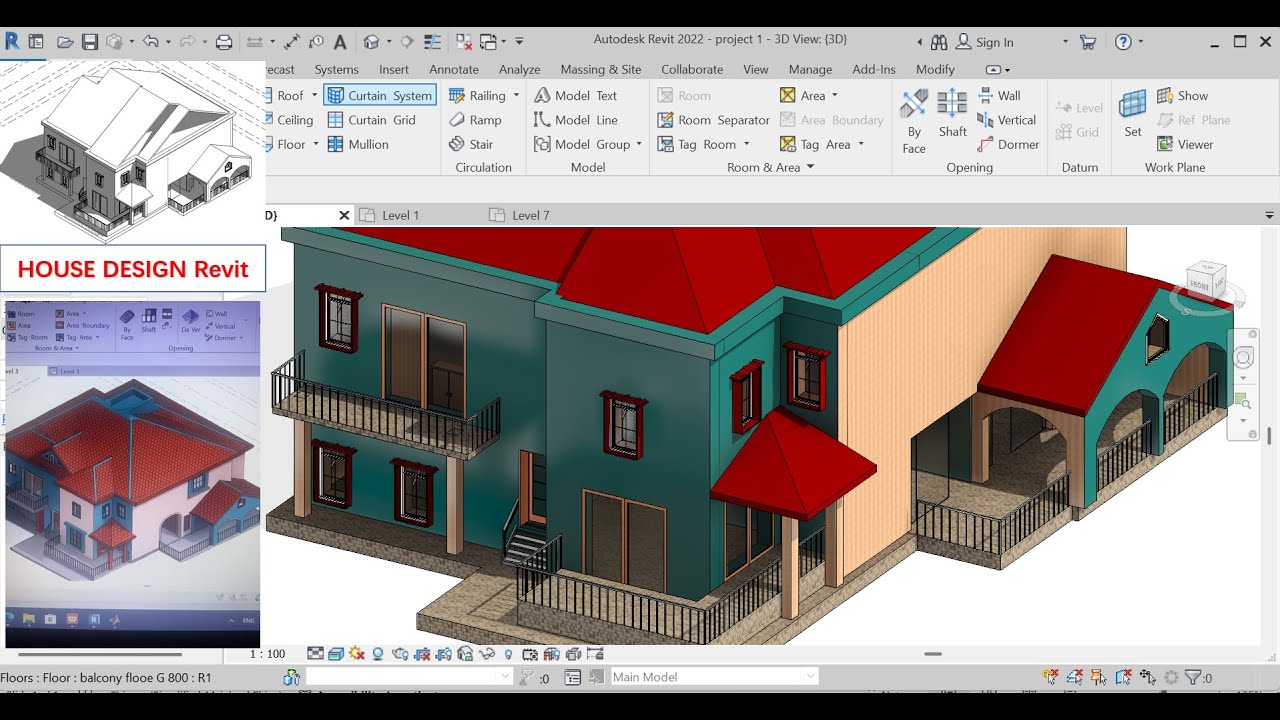Click the Print icon in quick access toolbar

[224, 42]
